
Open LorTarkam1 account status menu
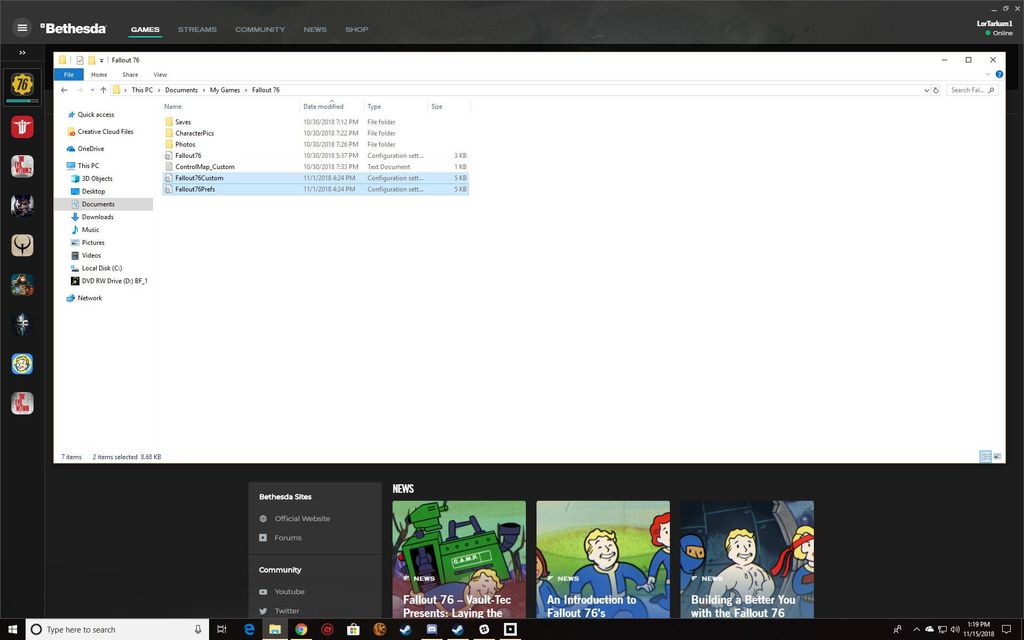coord(995,28)
